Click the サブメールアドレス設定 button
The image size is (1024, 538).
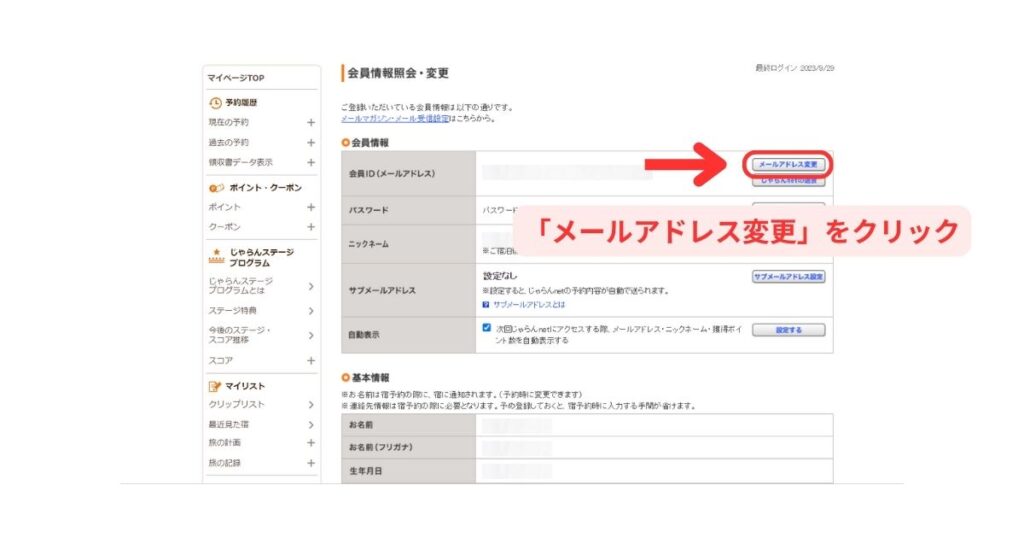[788, 277]
